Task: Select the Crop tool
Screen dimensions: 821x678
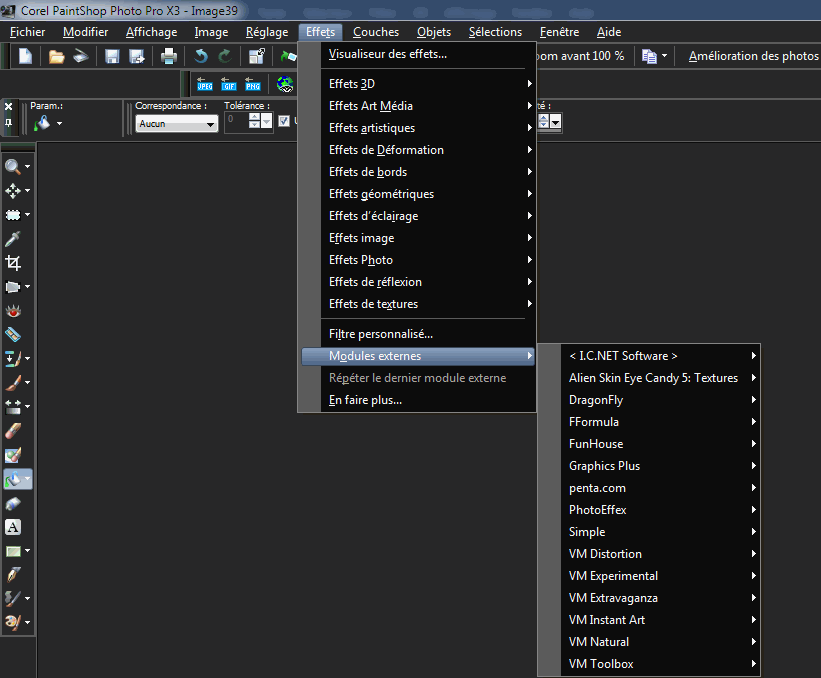Action: (x=13, y=262)
